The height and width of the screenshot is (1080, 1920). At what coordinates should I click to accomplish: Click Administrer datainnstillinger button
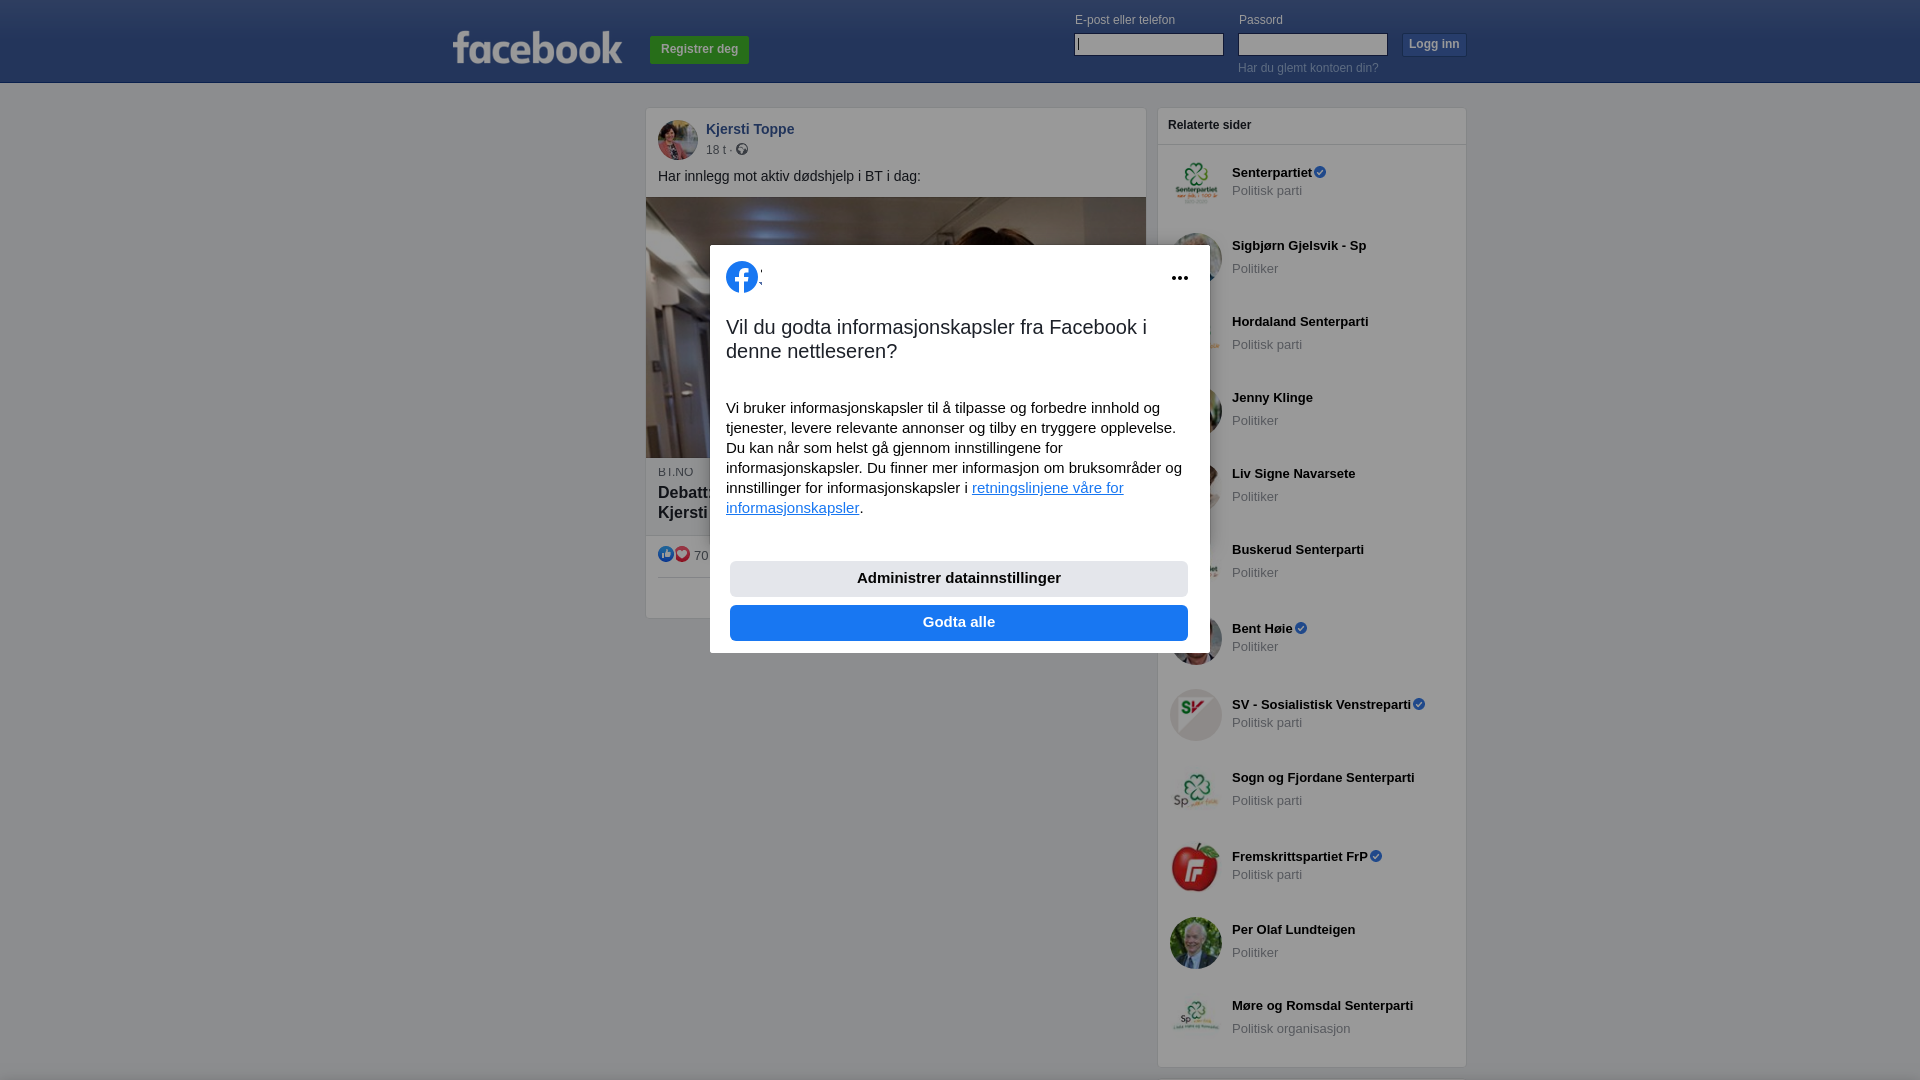point(959,579)
